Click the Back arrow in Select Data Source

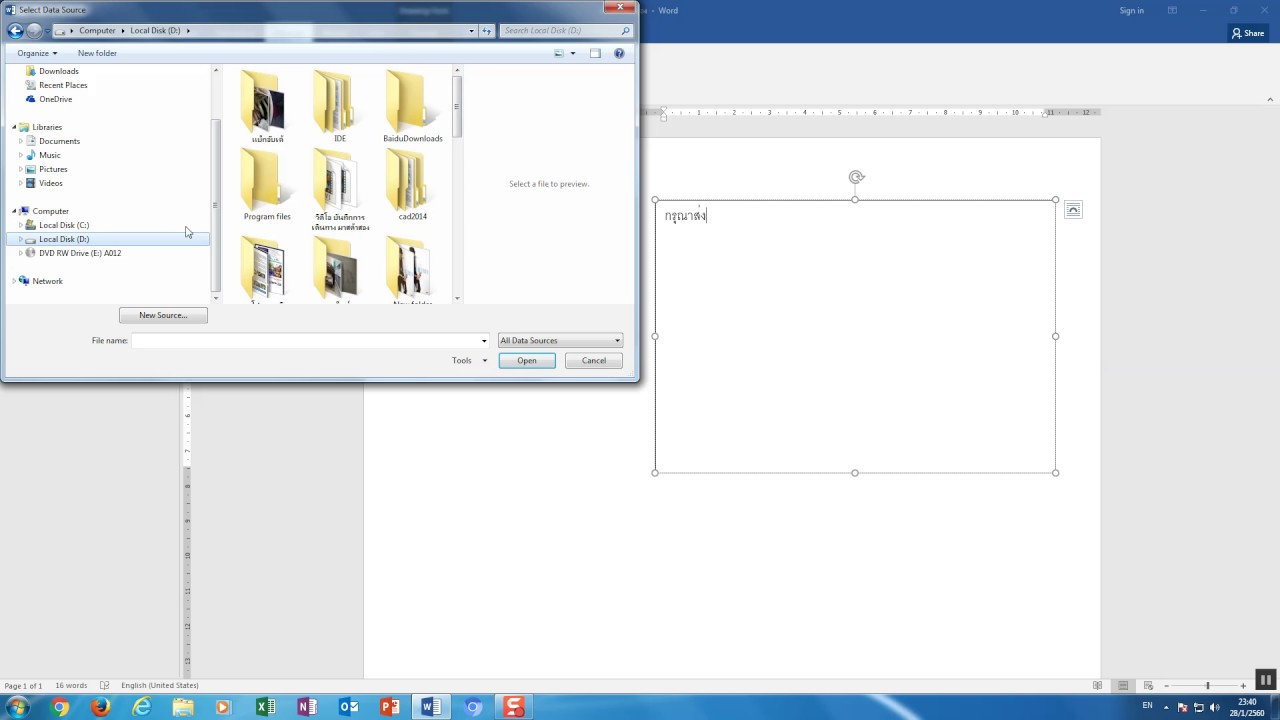click(x=15, y=31)
